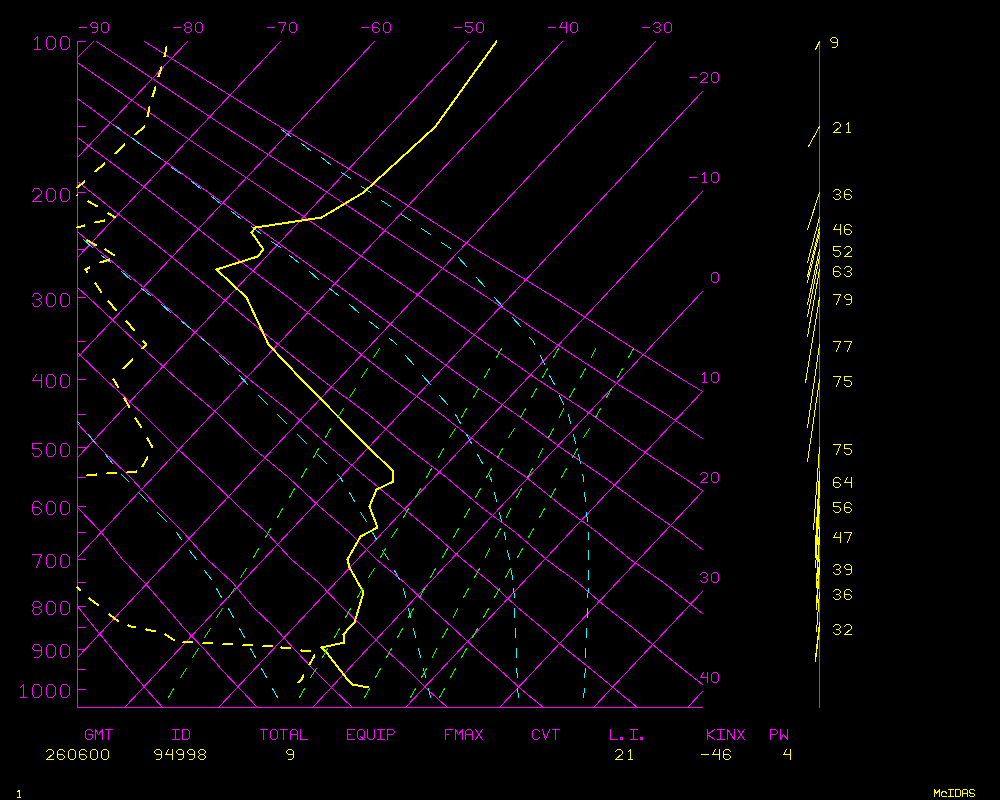Click the wind speed value 79

(842, 300)
